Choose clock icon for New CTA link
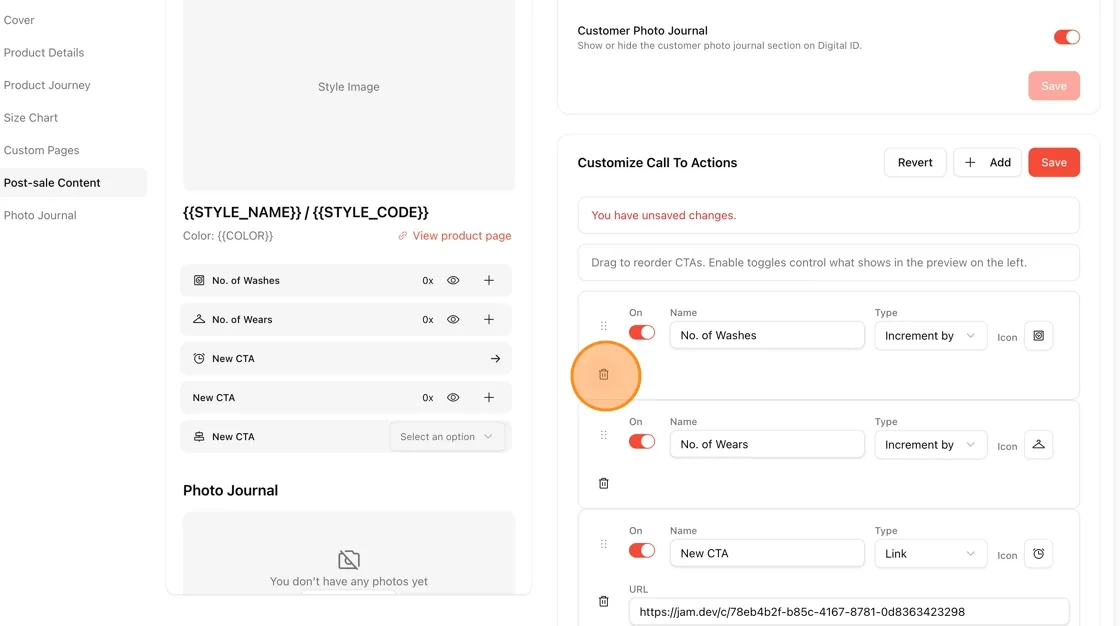This screenshot has width=1120, height=626. 1039,554
